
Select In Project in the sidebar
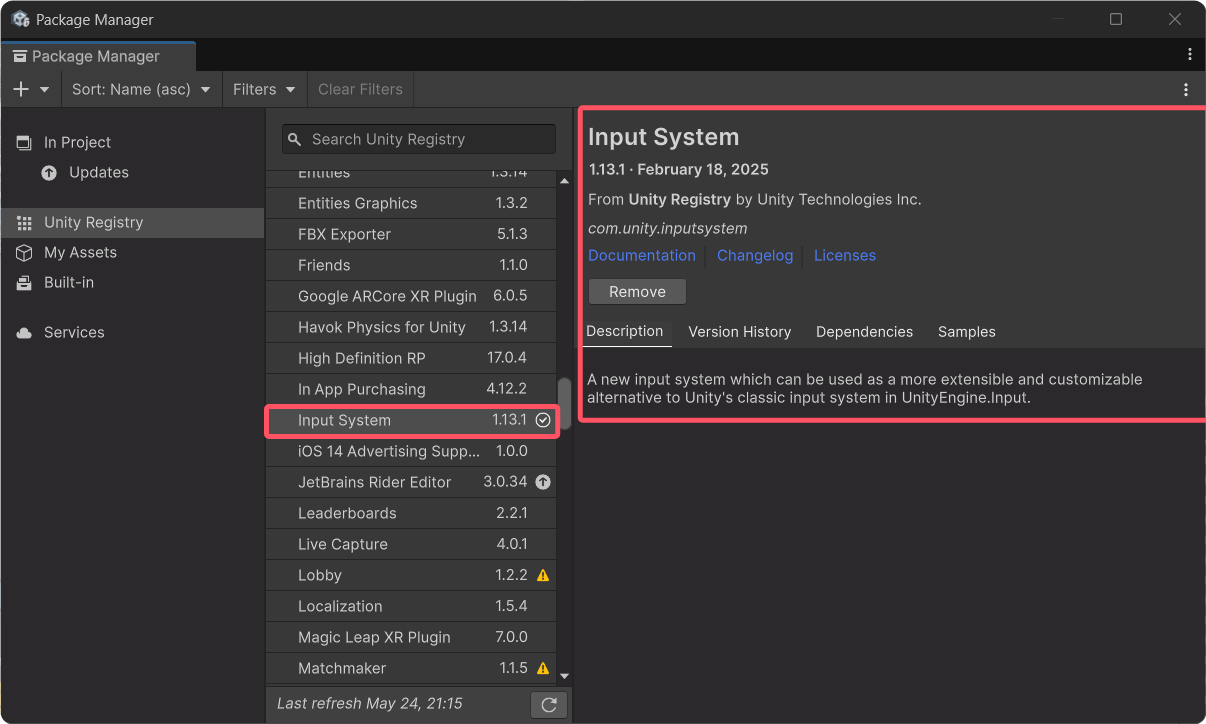(132, 142)
